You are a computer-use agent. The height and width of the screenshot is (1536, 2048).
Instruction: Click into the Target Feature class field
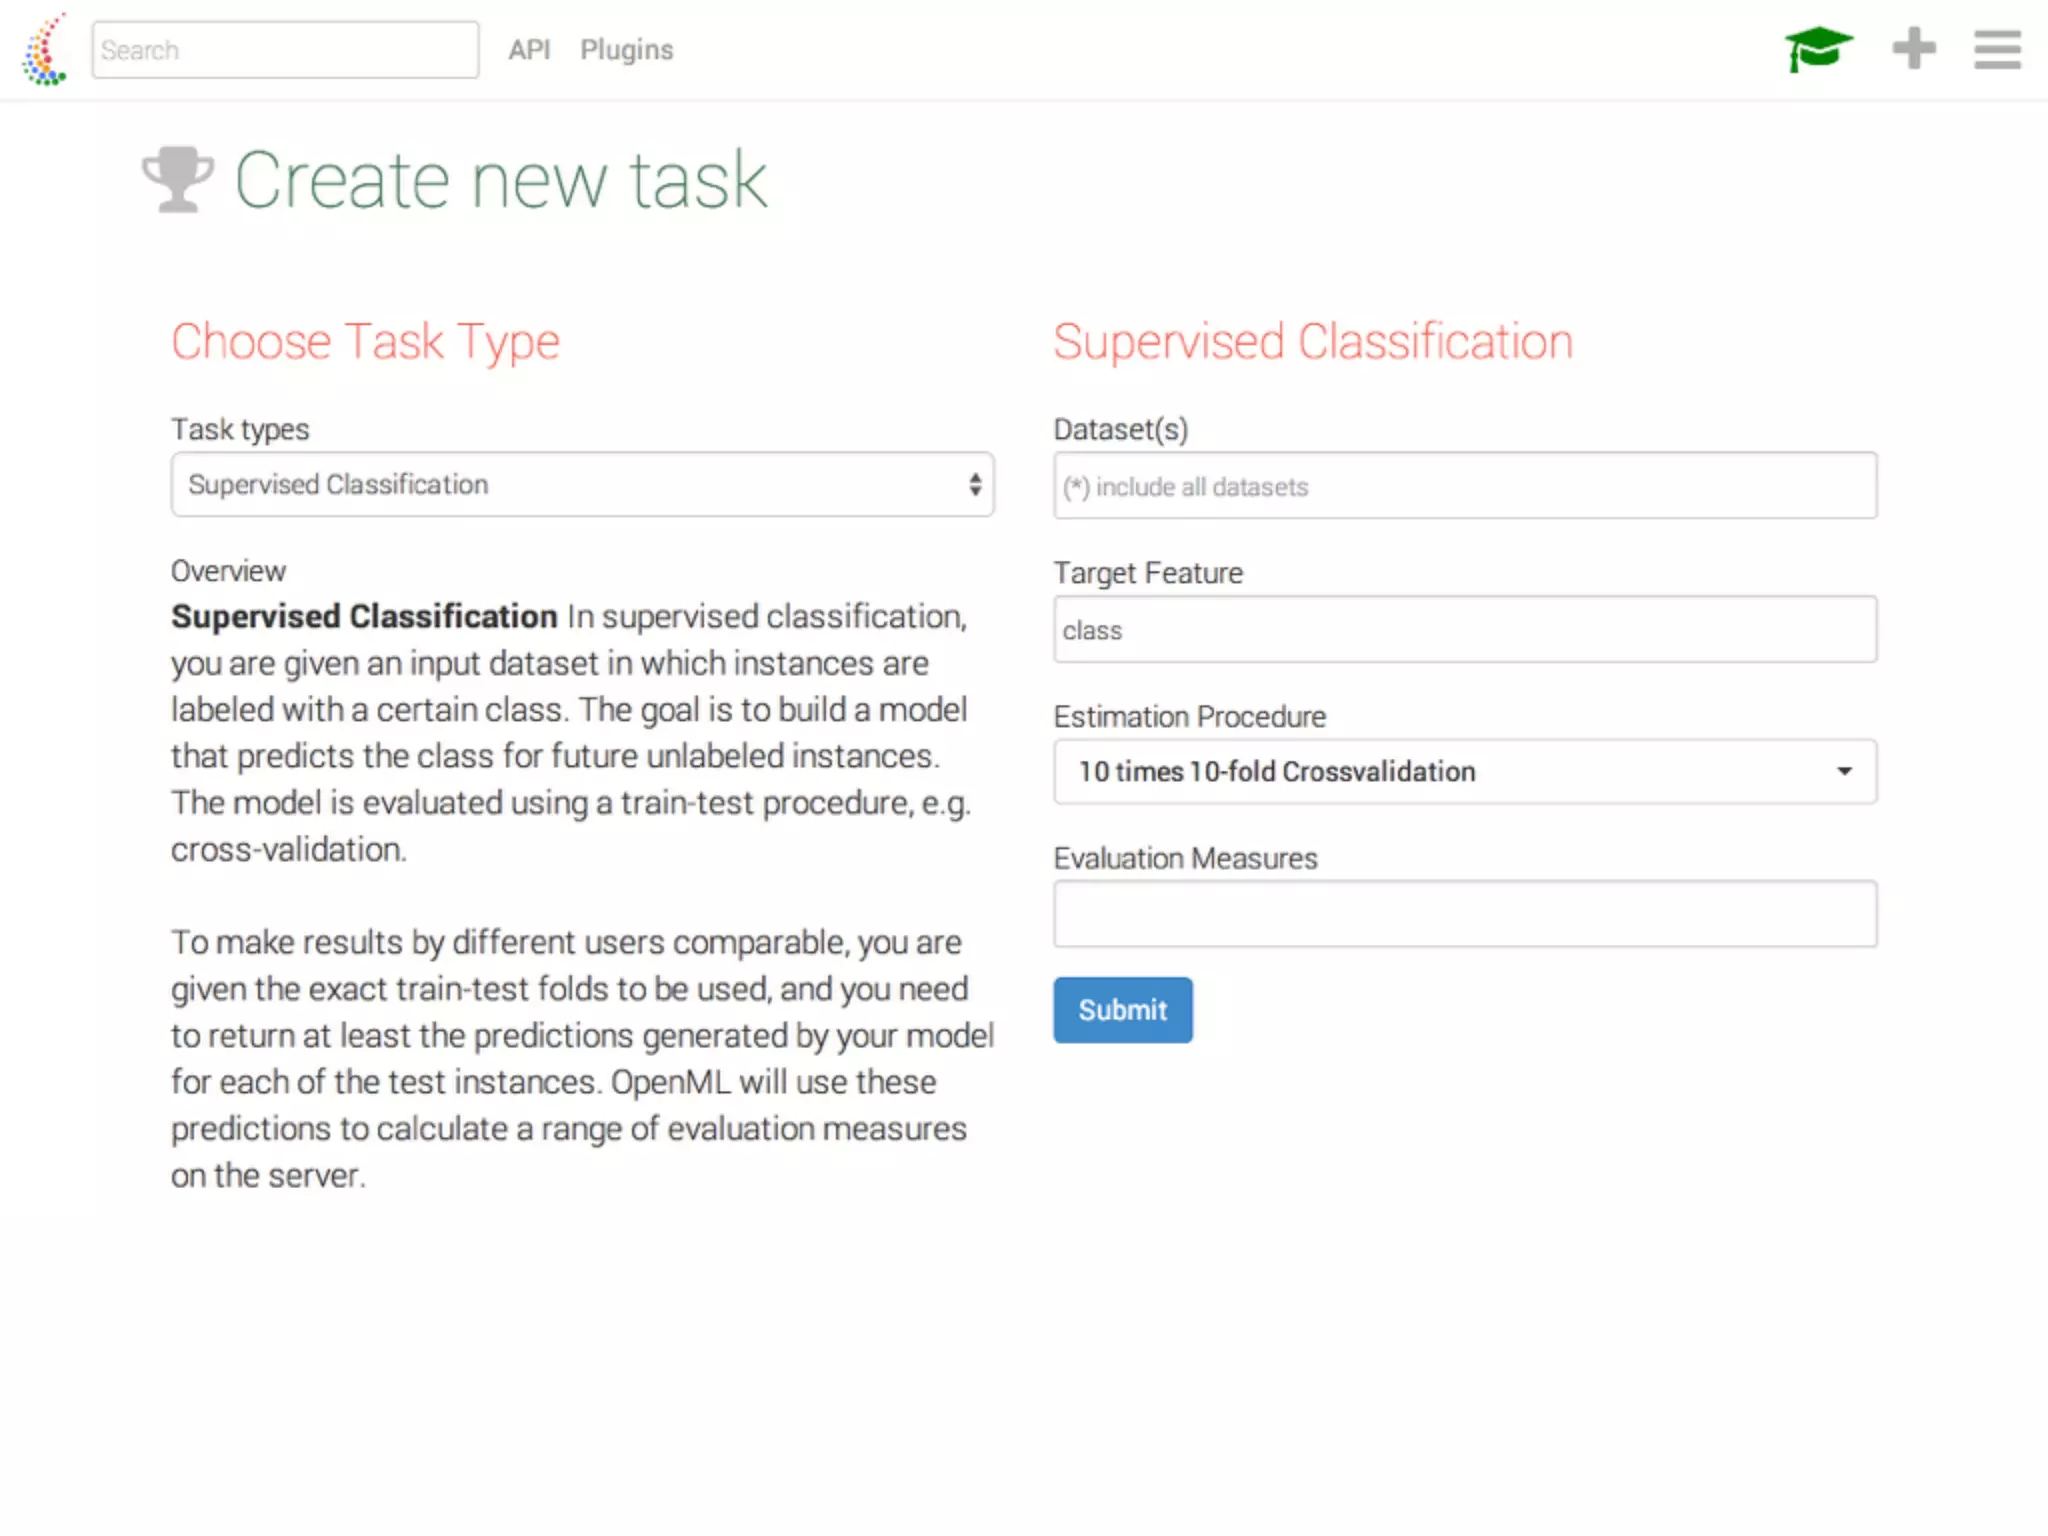point(1464,630)
